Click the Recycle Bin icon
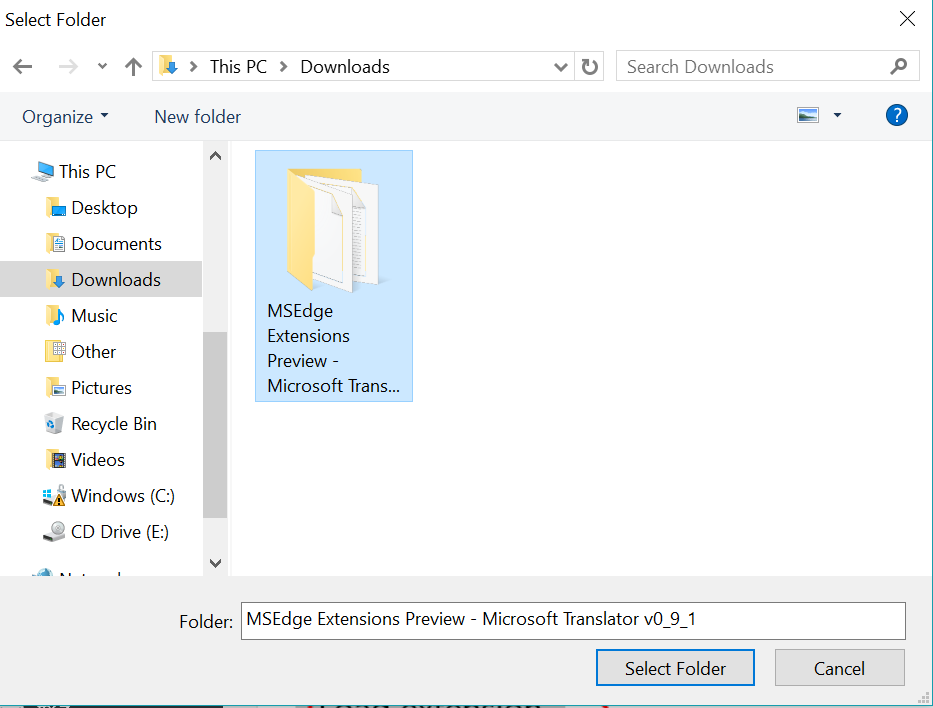The height and width of the screenshot is (708, 933). [54, 424]
